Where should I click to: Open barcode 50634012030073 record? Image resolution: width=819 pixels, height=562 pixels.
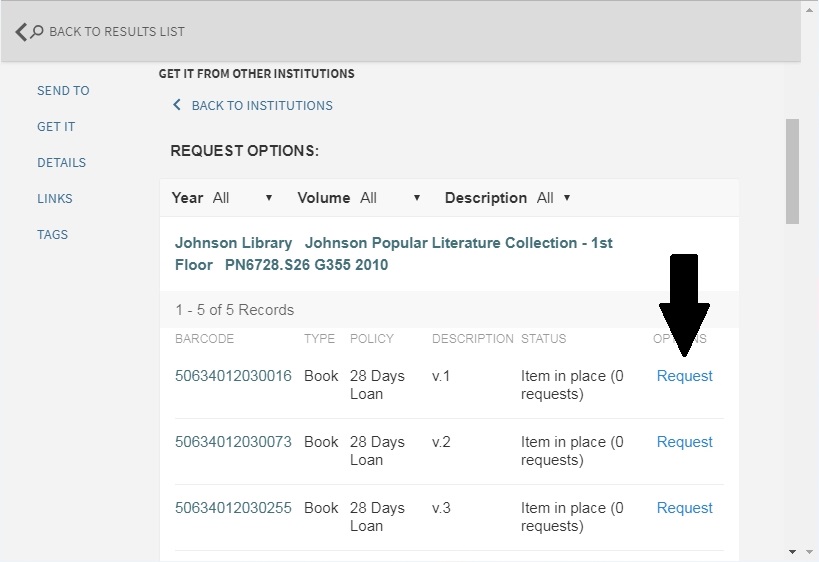(x=233, y=442)
